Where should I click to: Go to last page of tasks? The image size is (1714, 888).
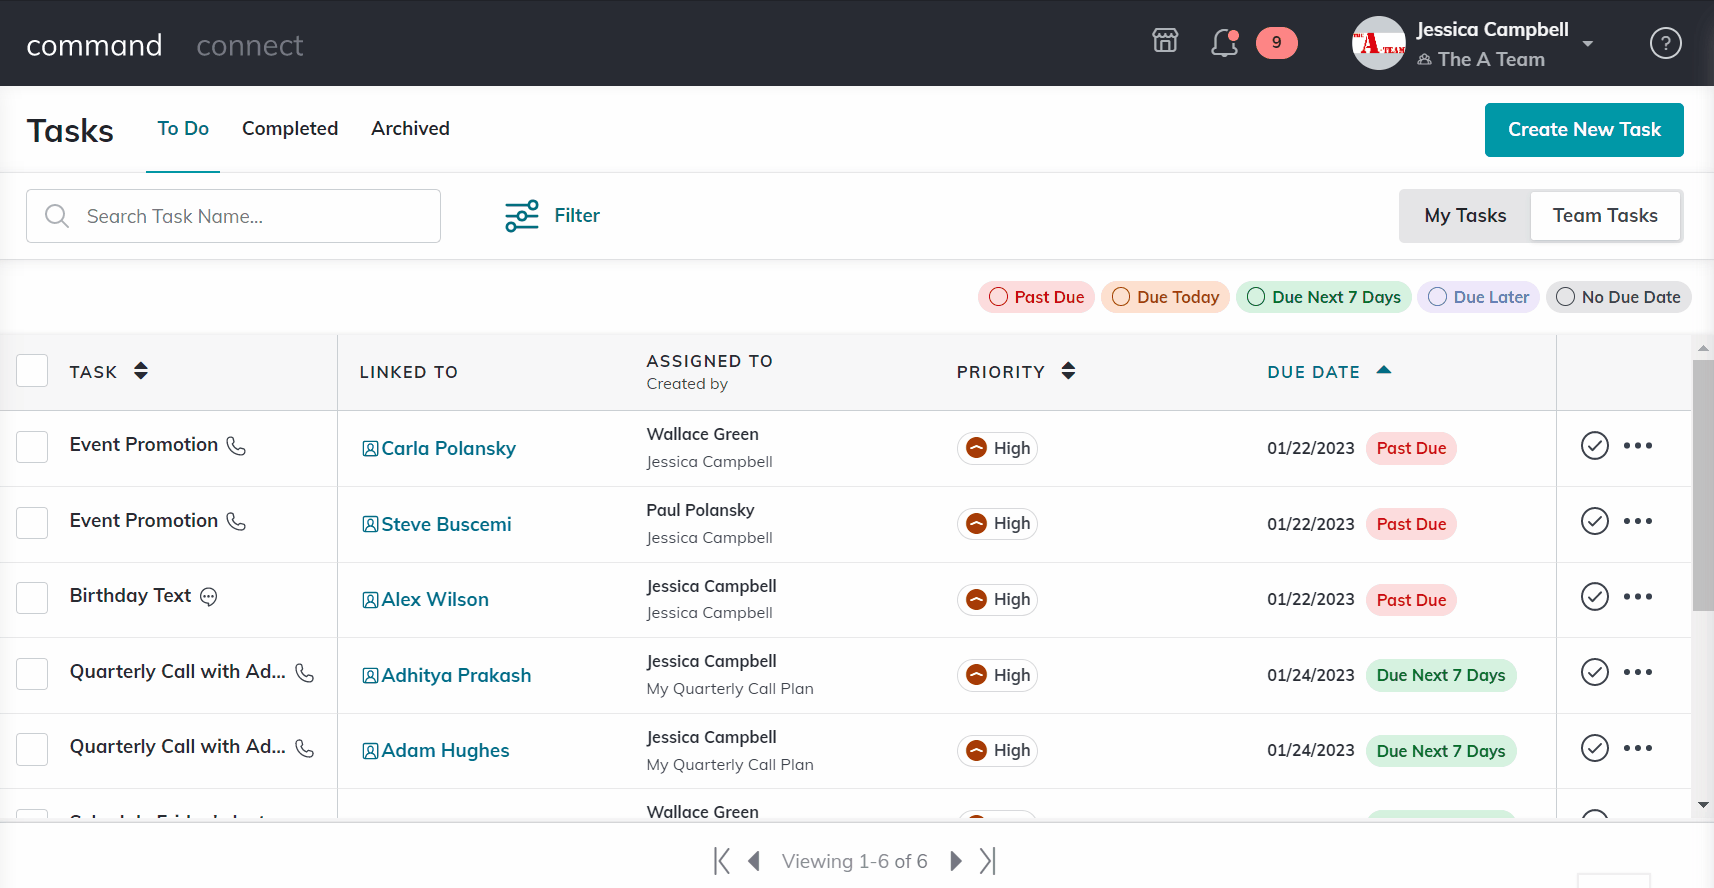click(988, 861)
